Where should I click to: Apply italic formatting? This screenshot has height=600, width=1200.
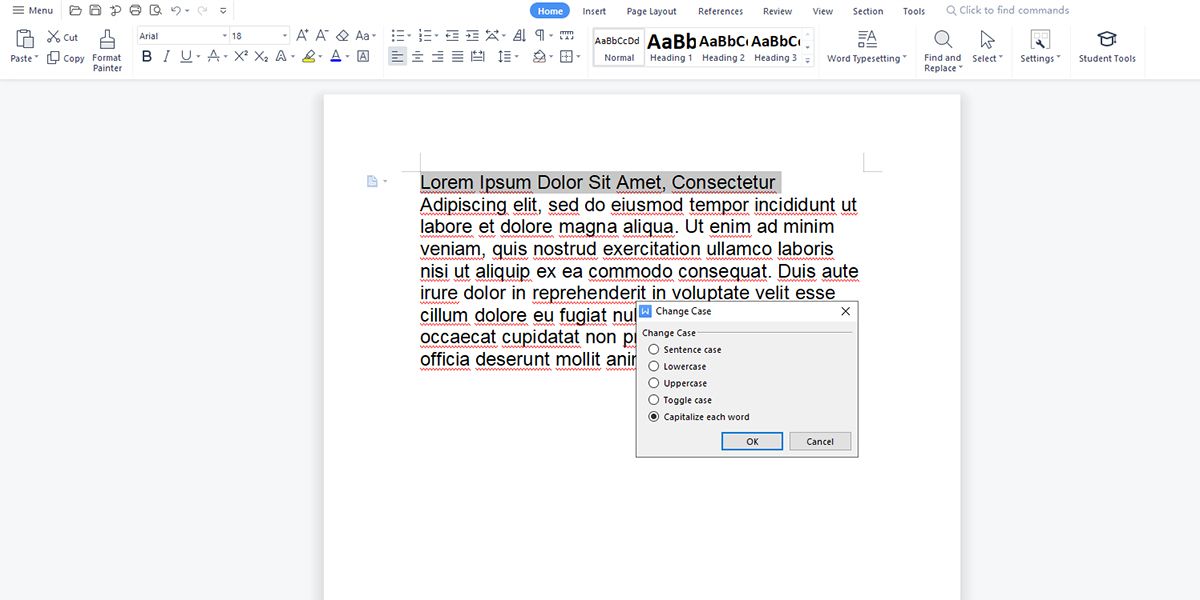tap(166, 56)
